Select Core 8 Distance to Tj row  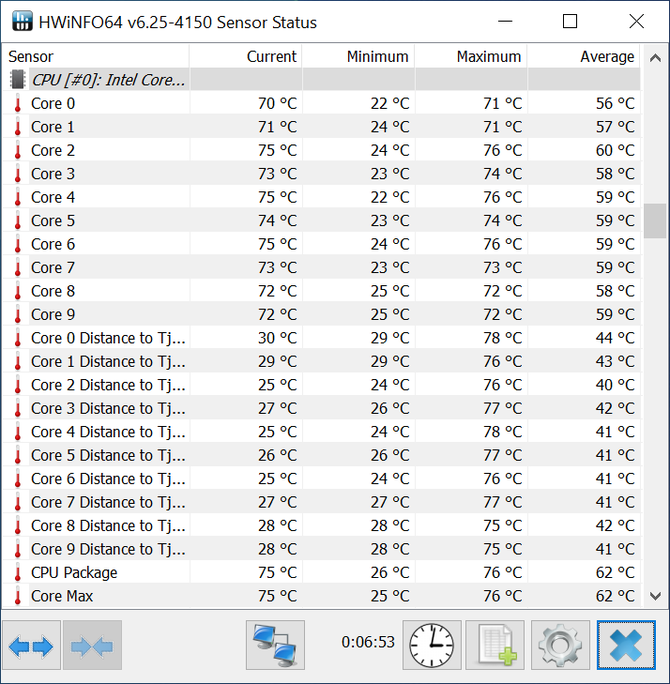tap(322, 526)
